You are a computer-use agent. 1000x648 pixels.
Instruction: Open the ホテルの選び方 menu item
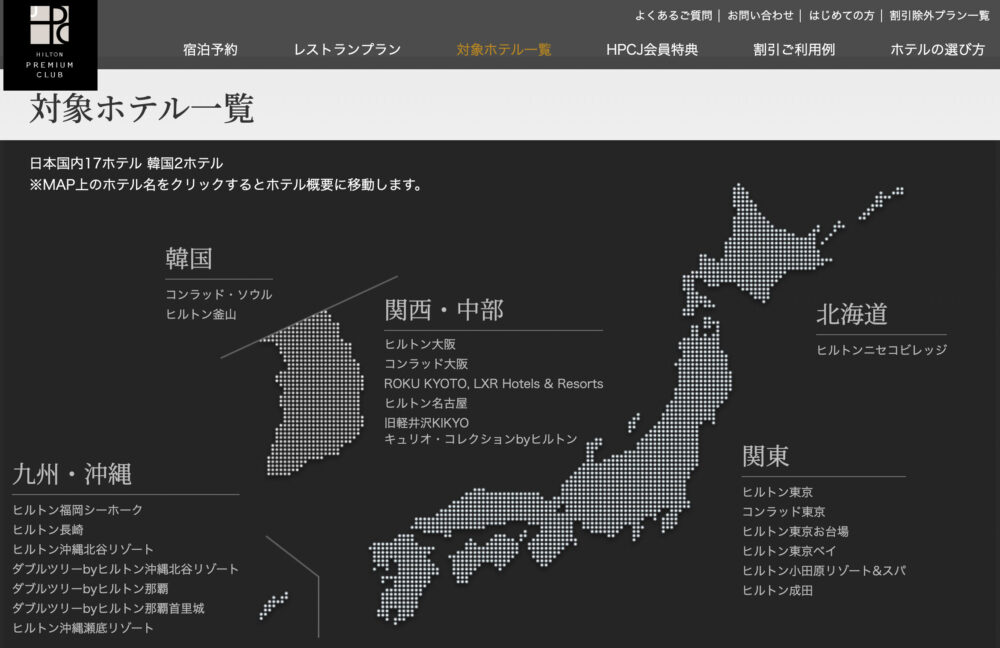point(938,50)
